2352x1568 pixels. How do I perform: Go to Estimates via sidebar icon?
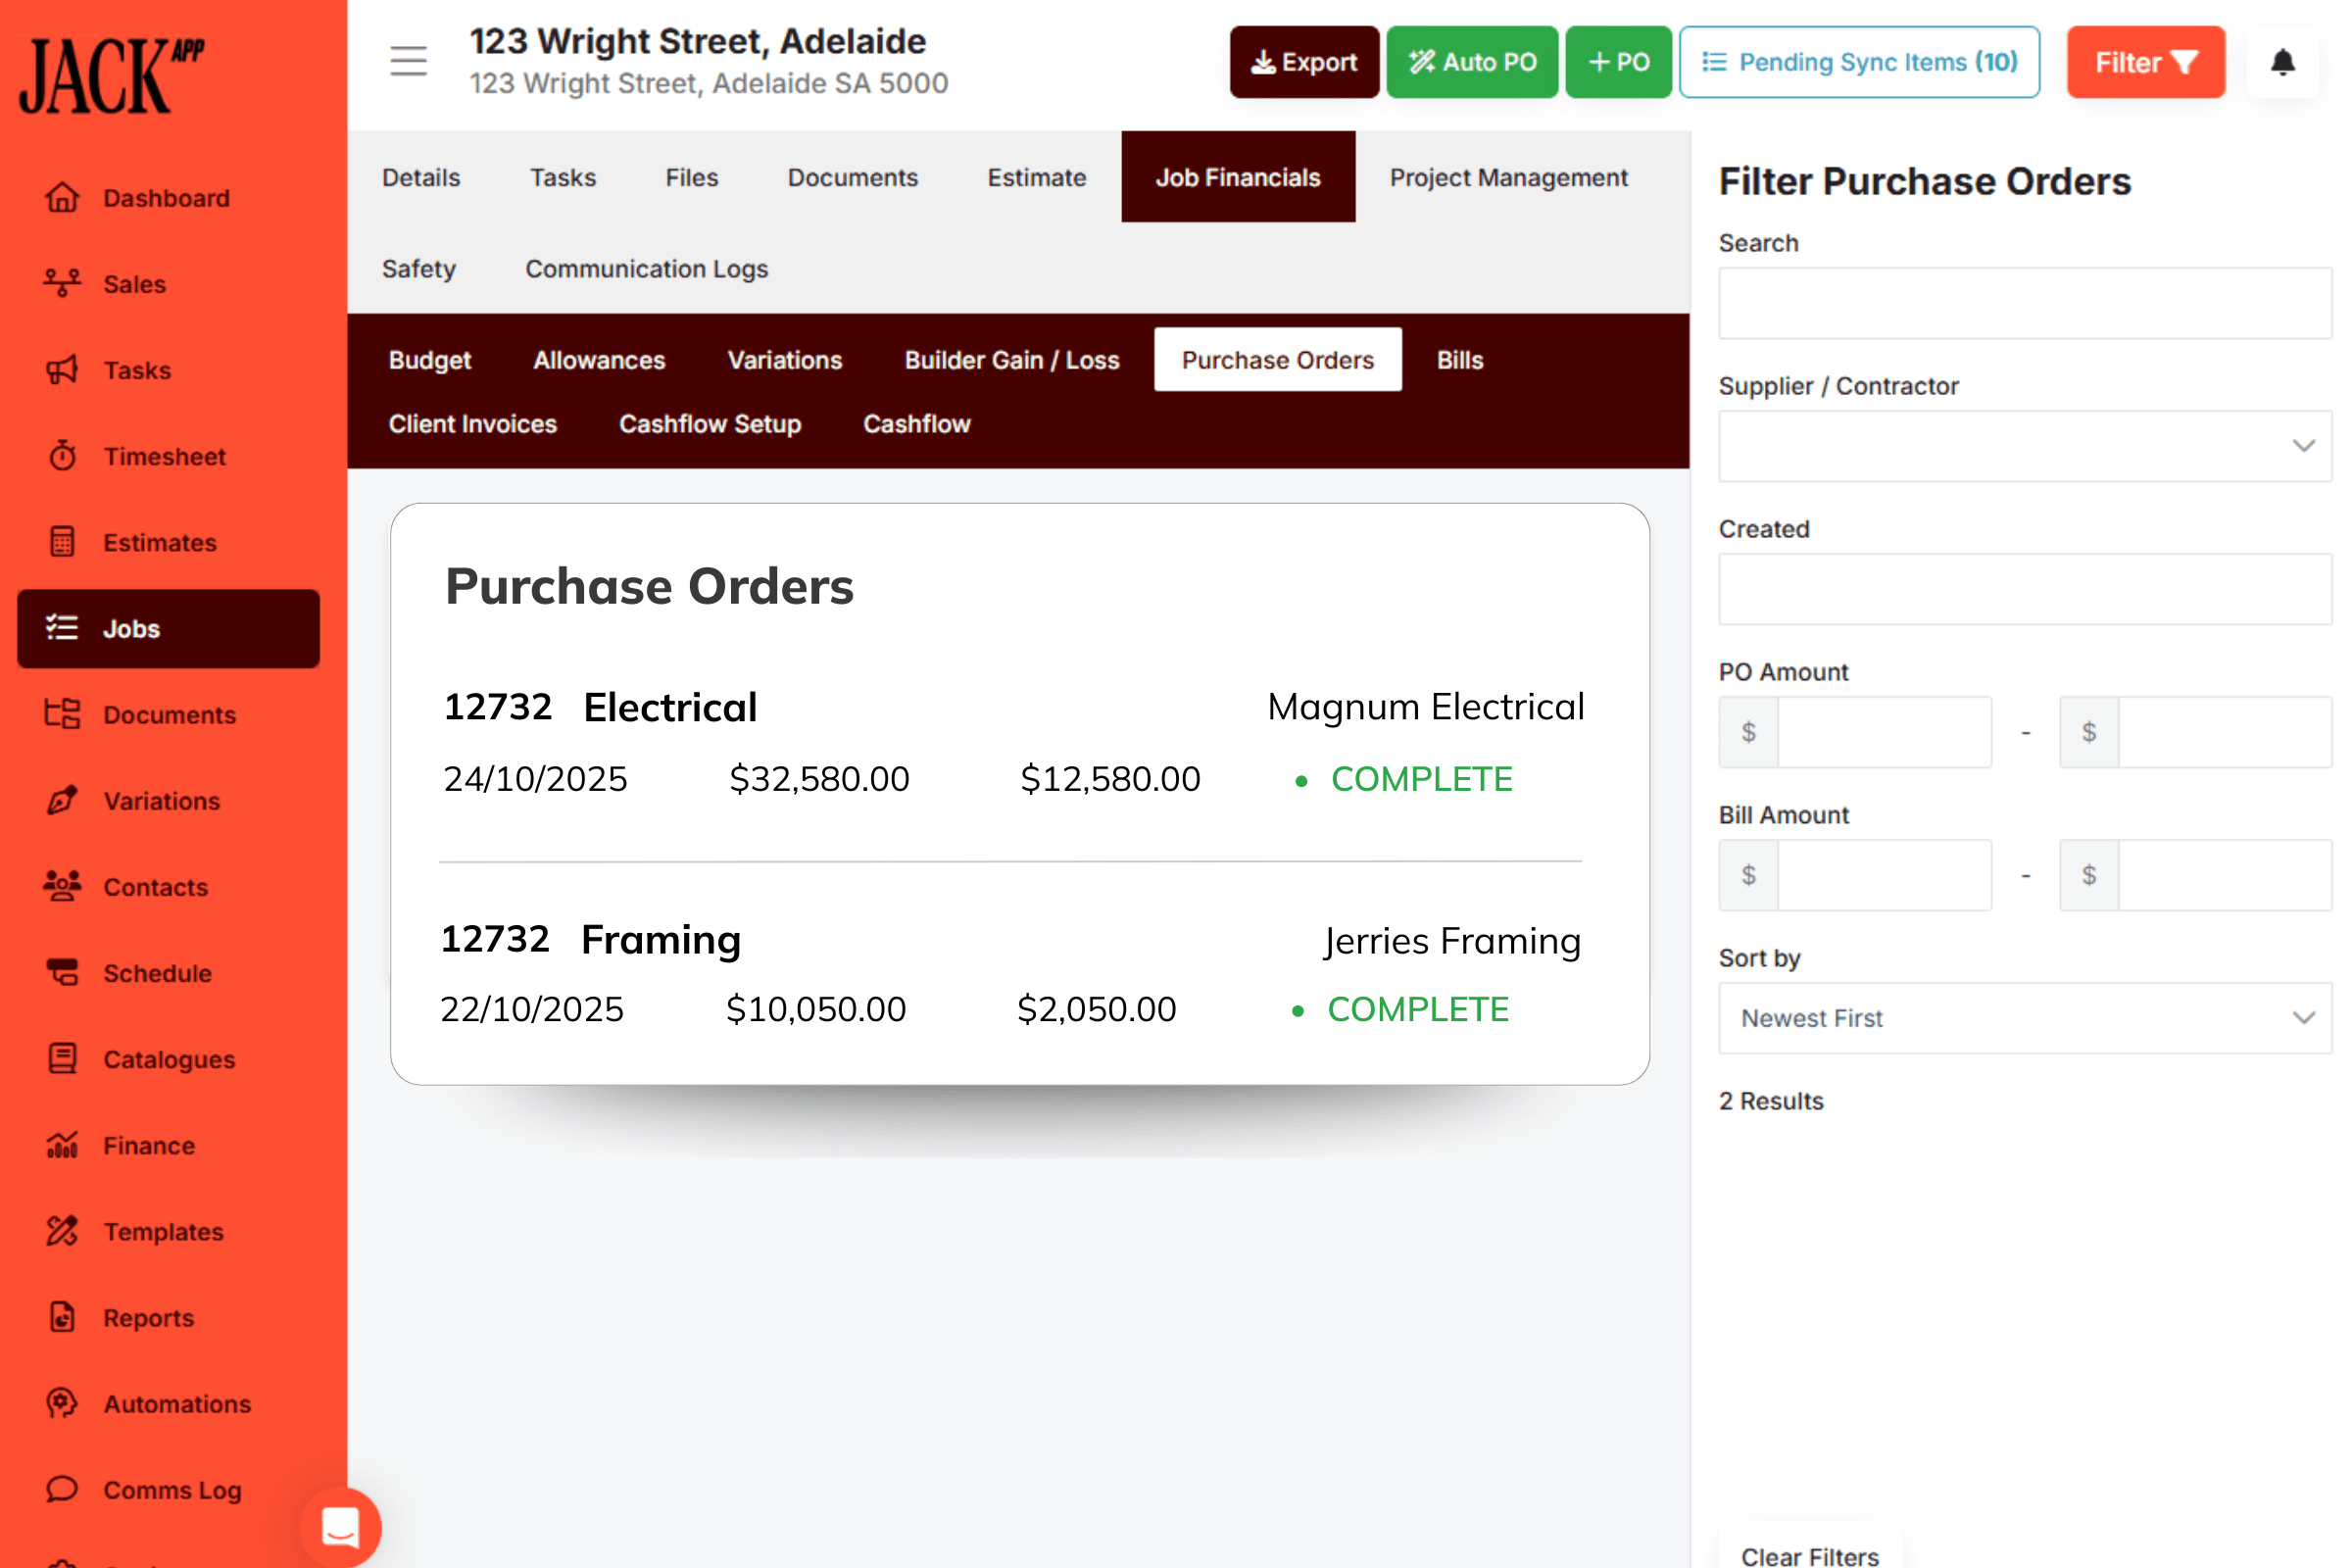pos(62,542)
